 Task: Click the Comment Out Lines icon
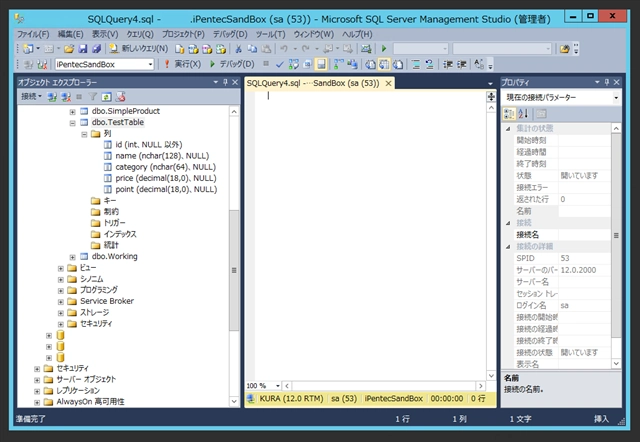[x=416, y=64]
